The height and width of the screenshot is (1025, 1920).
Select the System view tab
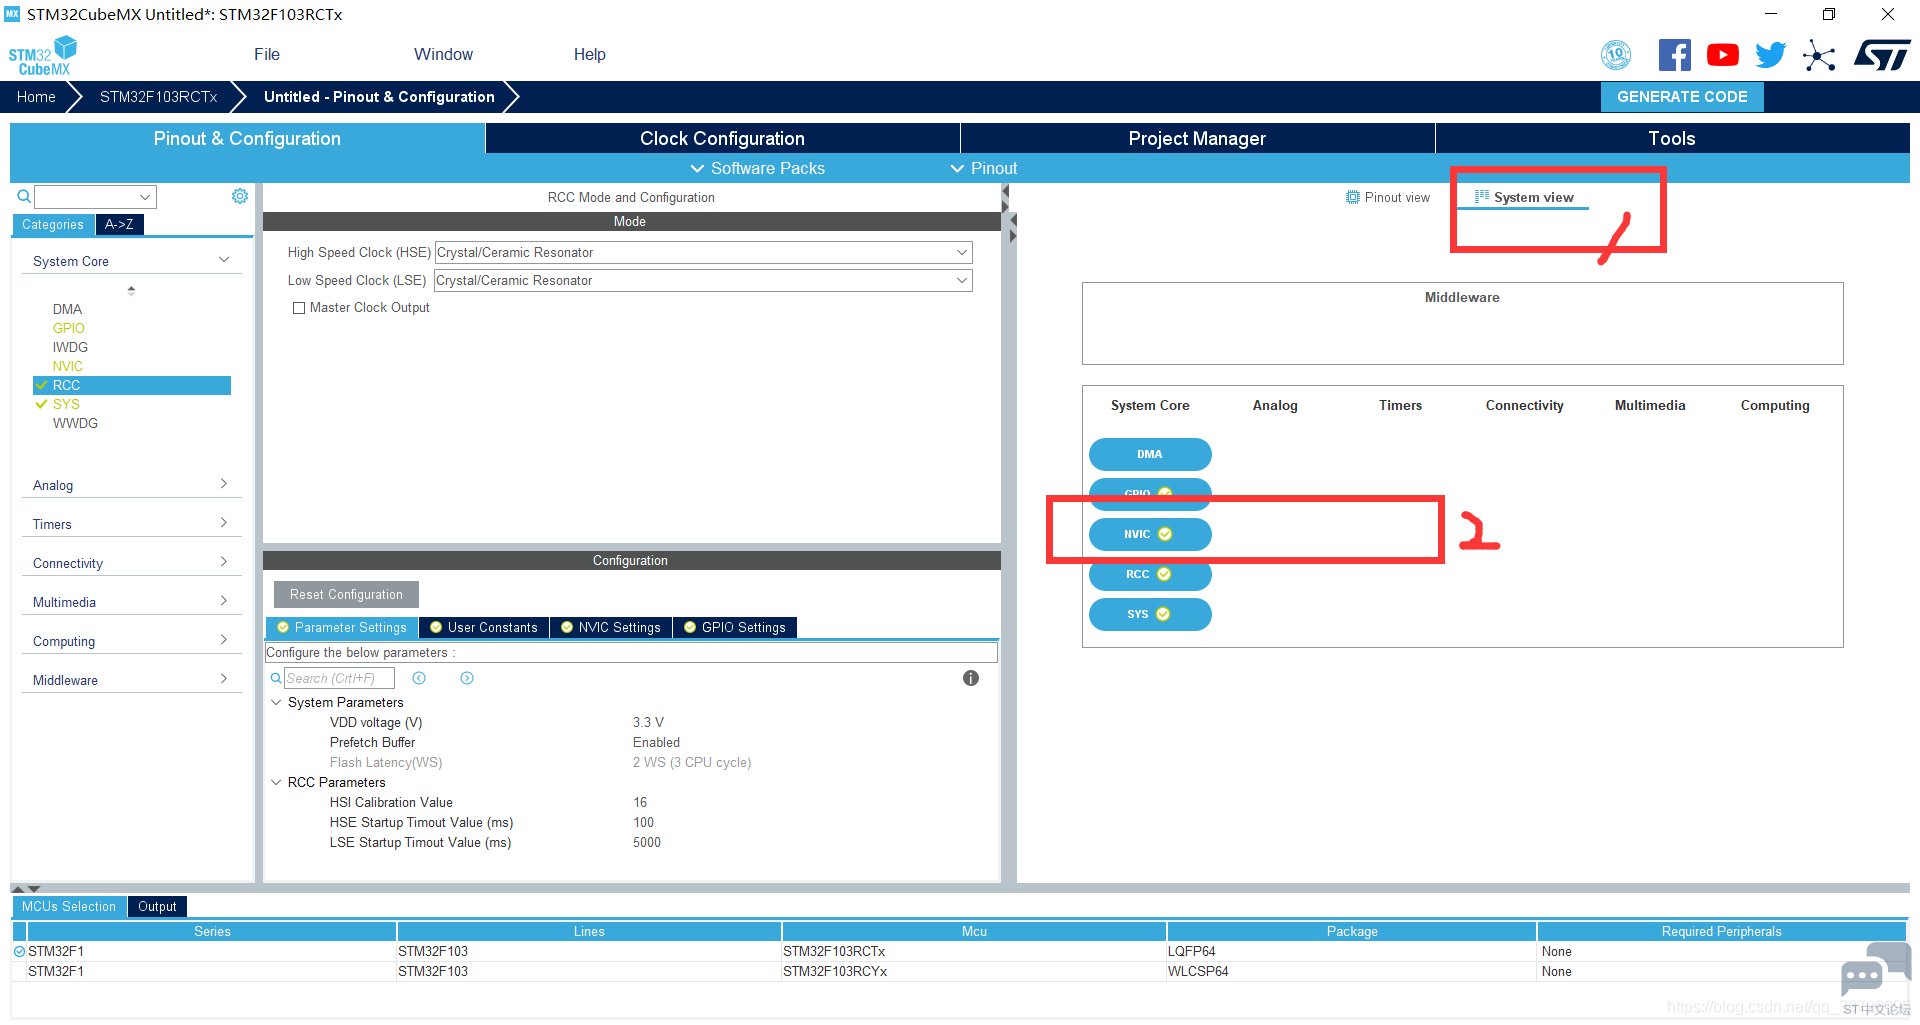(1524, 197)
